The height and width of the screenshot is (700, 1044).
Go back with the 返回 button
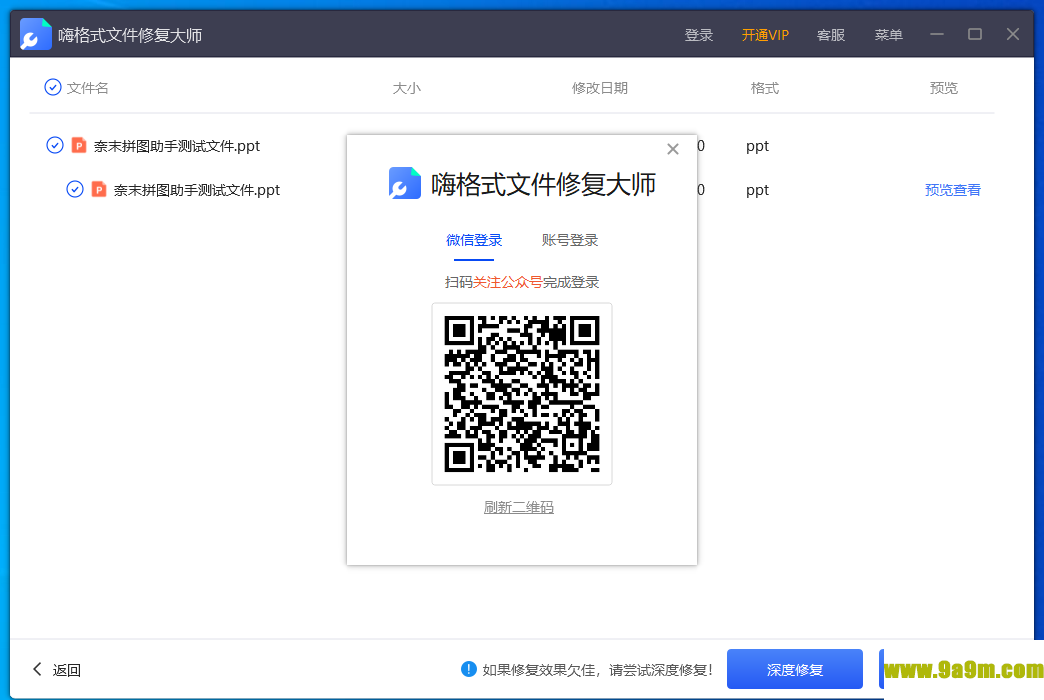(57, 669)
